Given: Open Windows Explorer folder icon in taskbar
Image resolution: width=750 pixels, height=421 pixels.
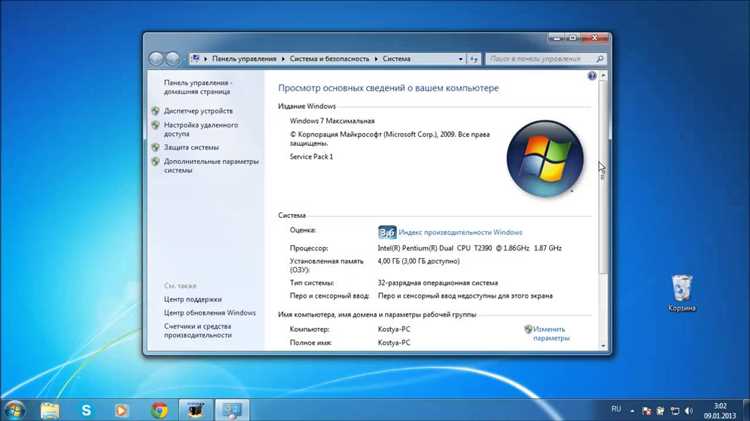Looking at the screenshot, I should pos(50,409).
